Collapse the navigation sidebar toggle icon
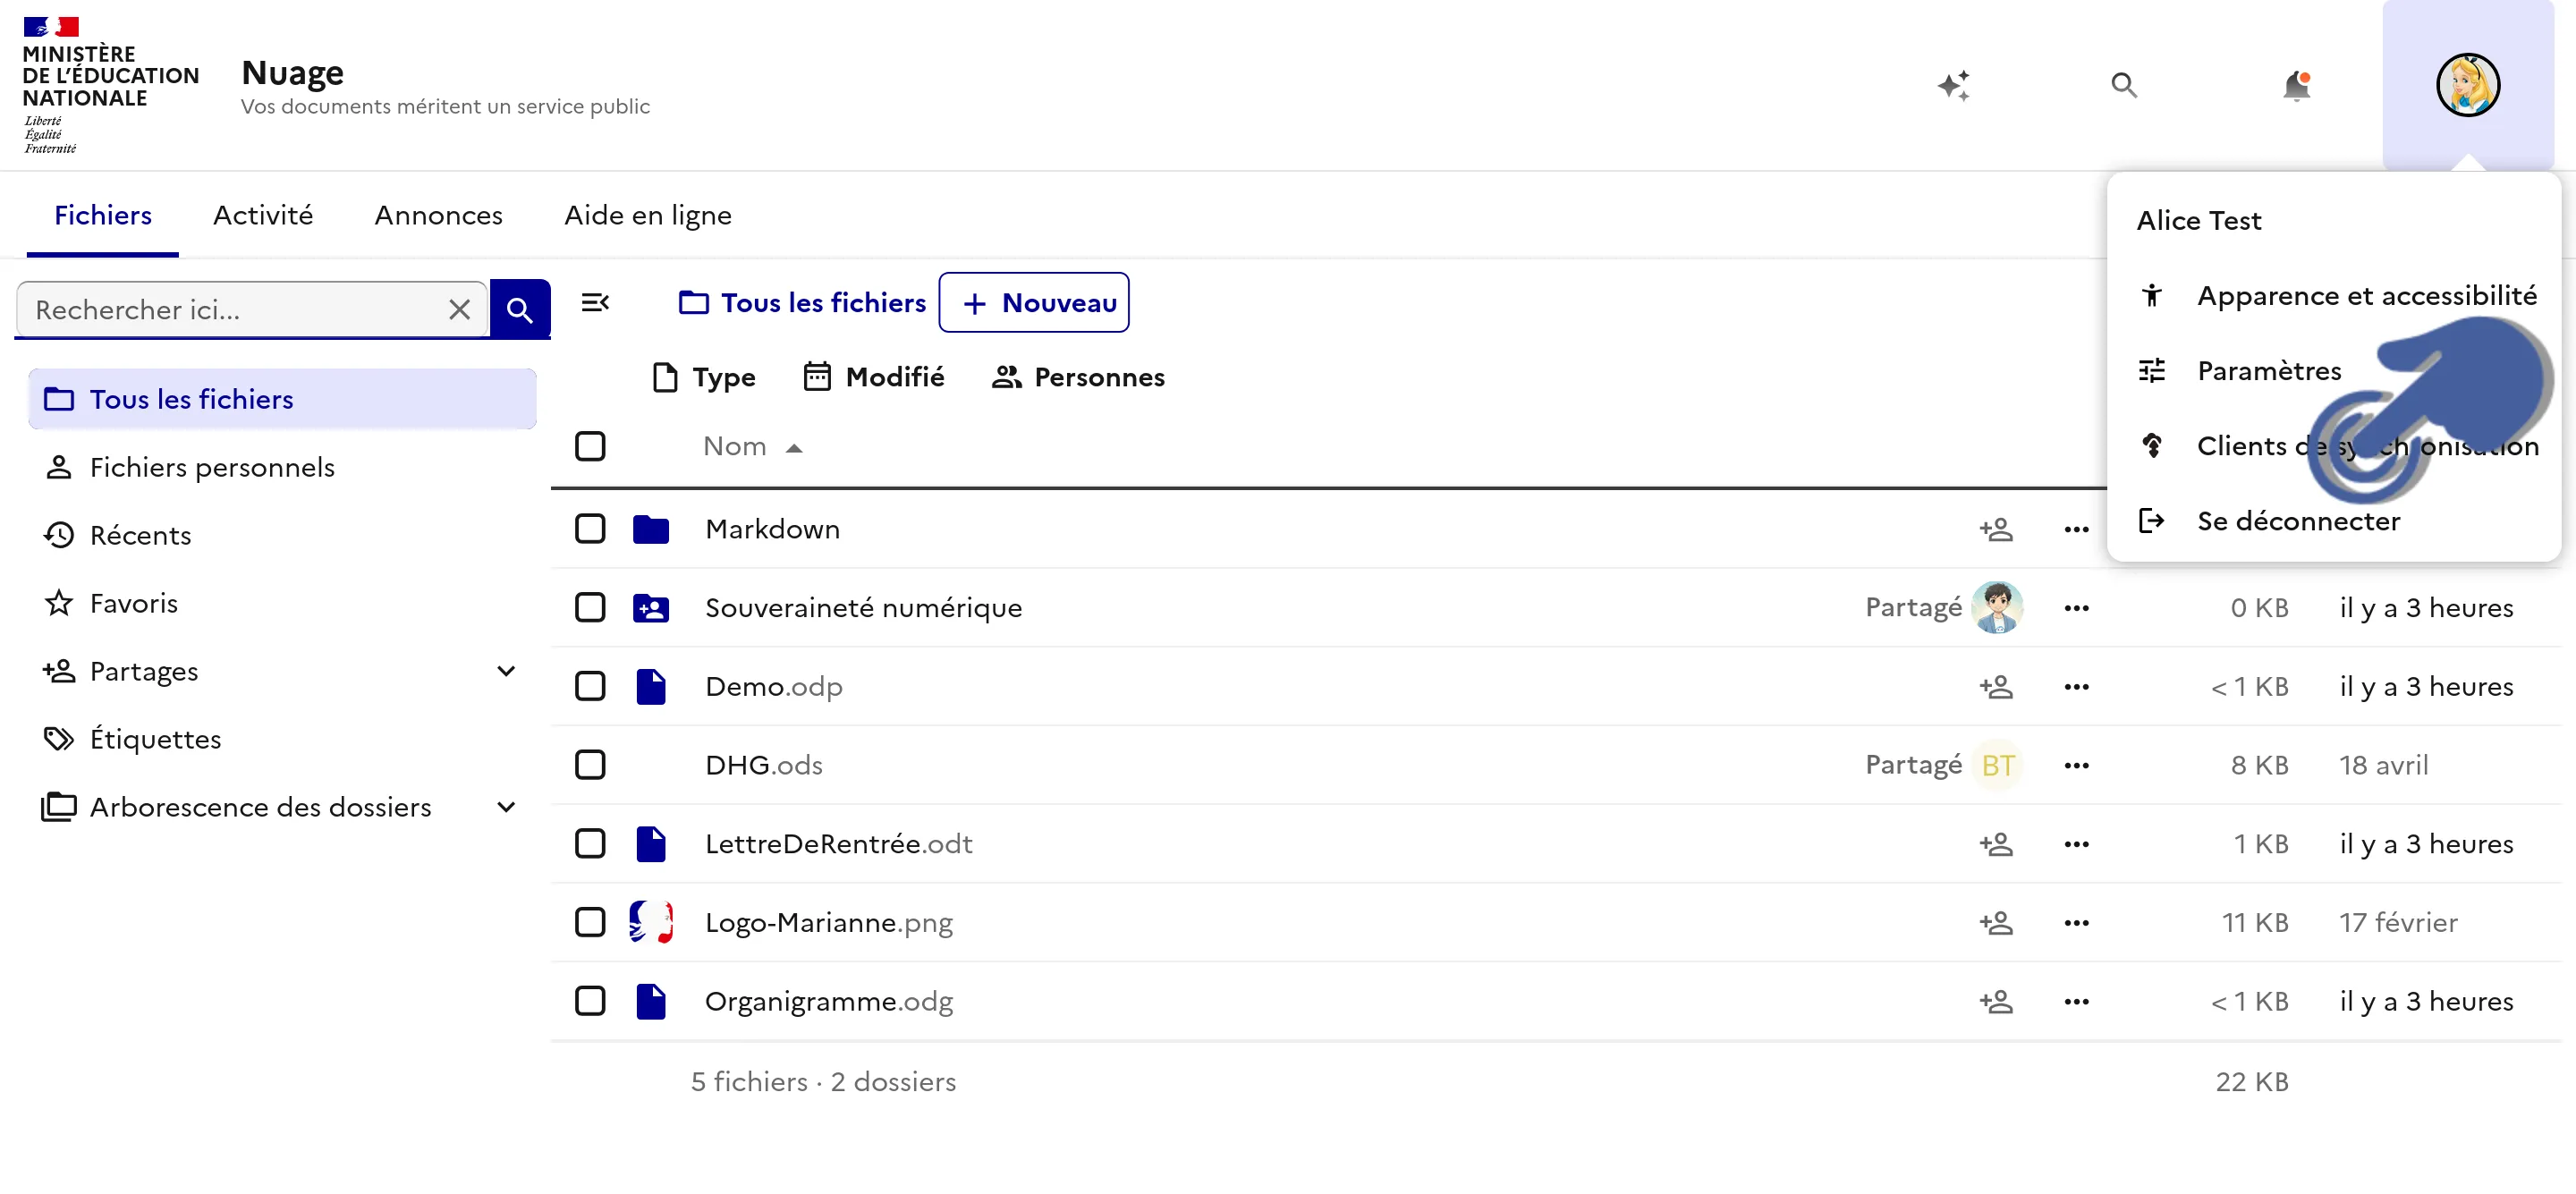This screenshot has height=1194, width=2576. click(595, 302)
